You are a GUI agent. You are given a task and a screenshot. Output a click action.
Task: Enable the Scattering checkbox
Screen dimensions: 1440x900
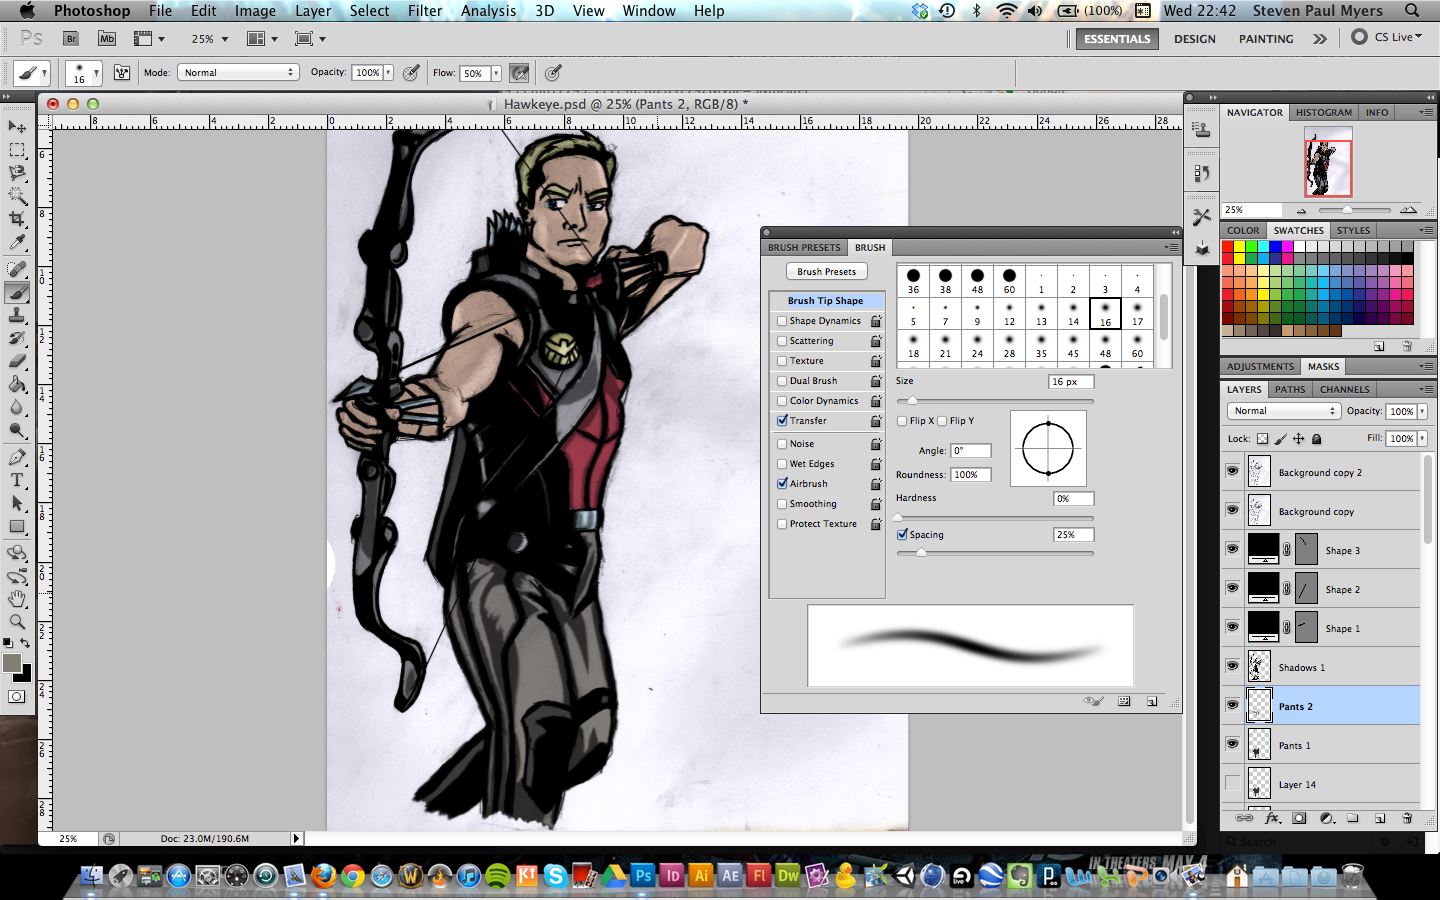782,341
